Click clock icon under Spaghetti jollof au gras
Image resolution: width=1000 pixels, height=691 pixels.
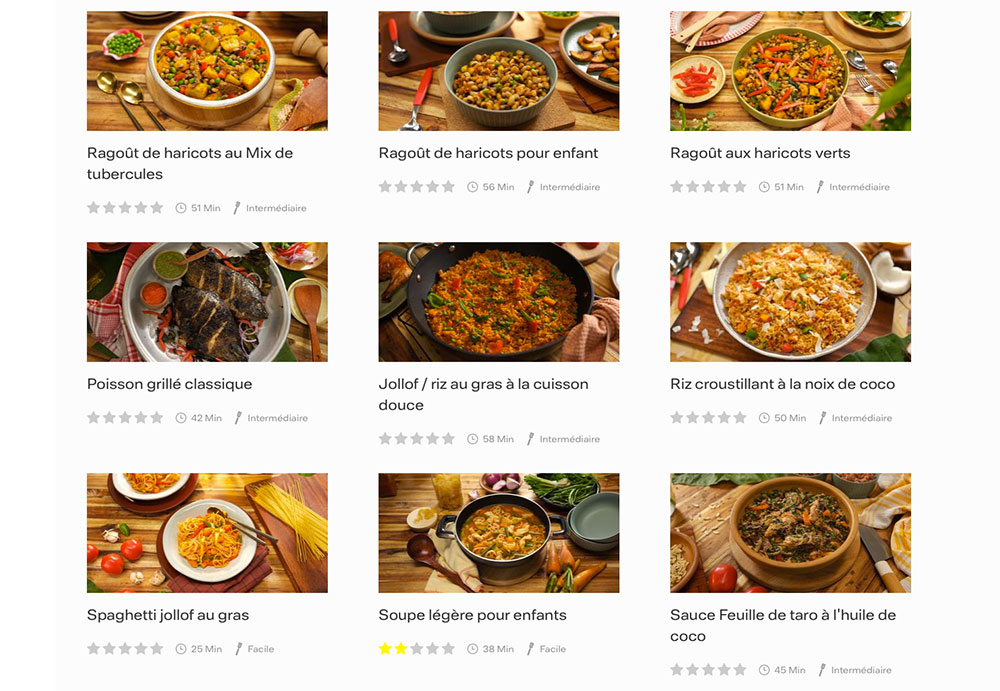(x=181, y=649)
